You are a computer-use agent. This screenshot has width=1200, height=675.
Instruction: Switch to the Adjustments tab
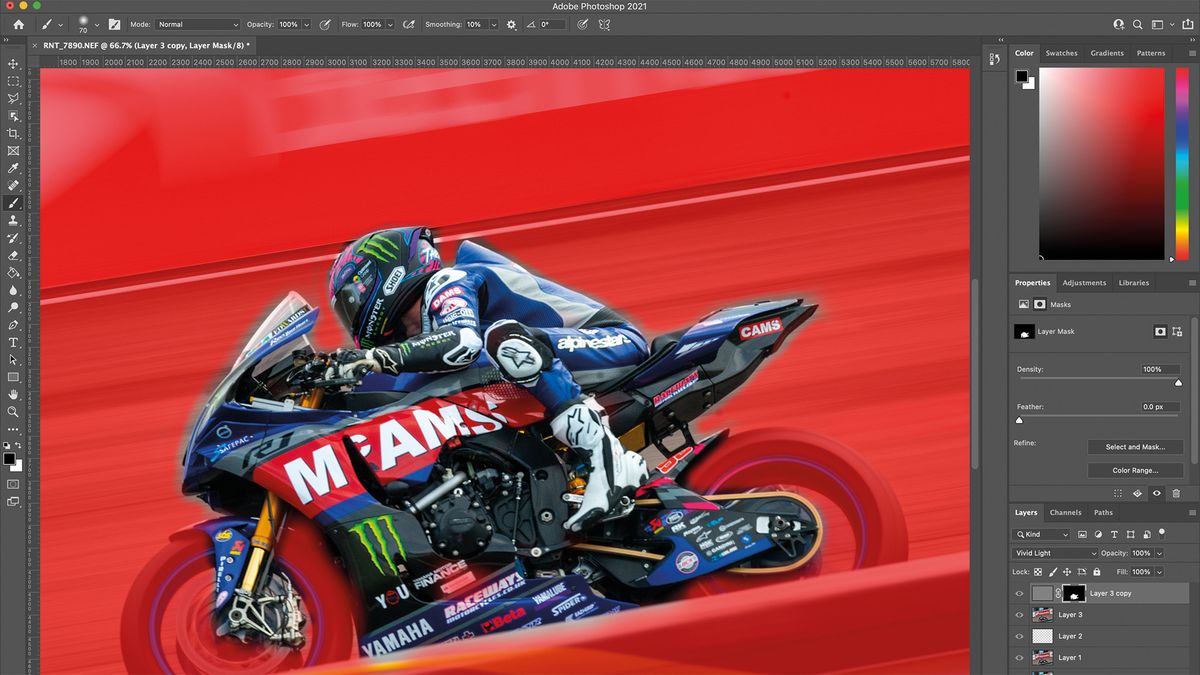[x=1084, y=283]
